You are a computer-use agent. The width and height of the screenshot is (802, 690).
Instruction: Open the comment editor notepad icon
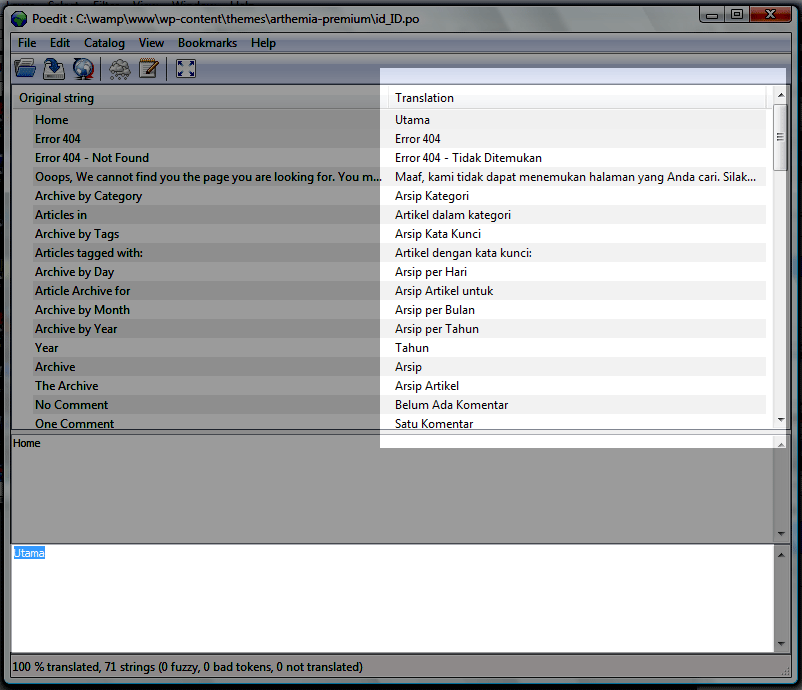click(x=149, y=68)
